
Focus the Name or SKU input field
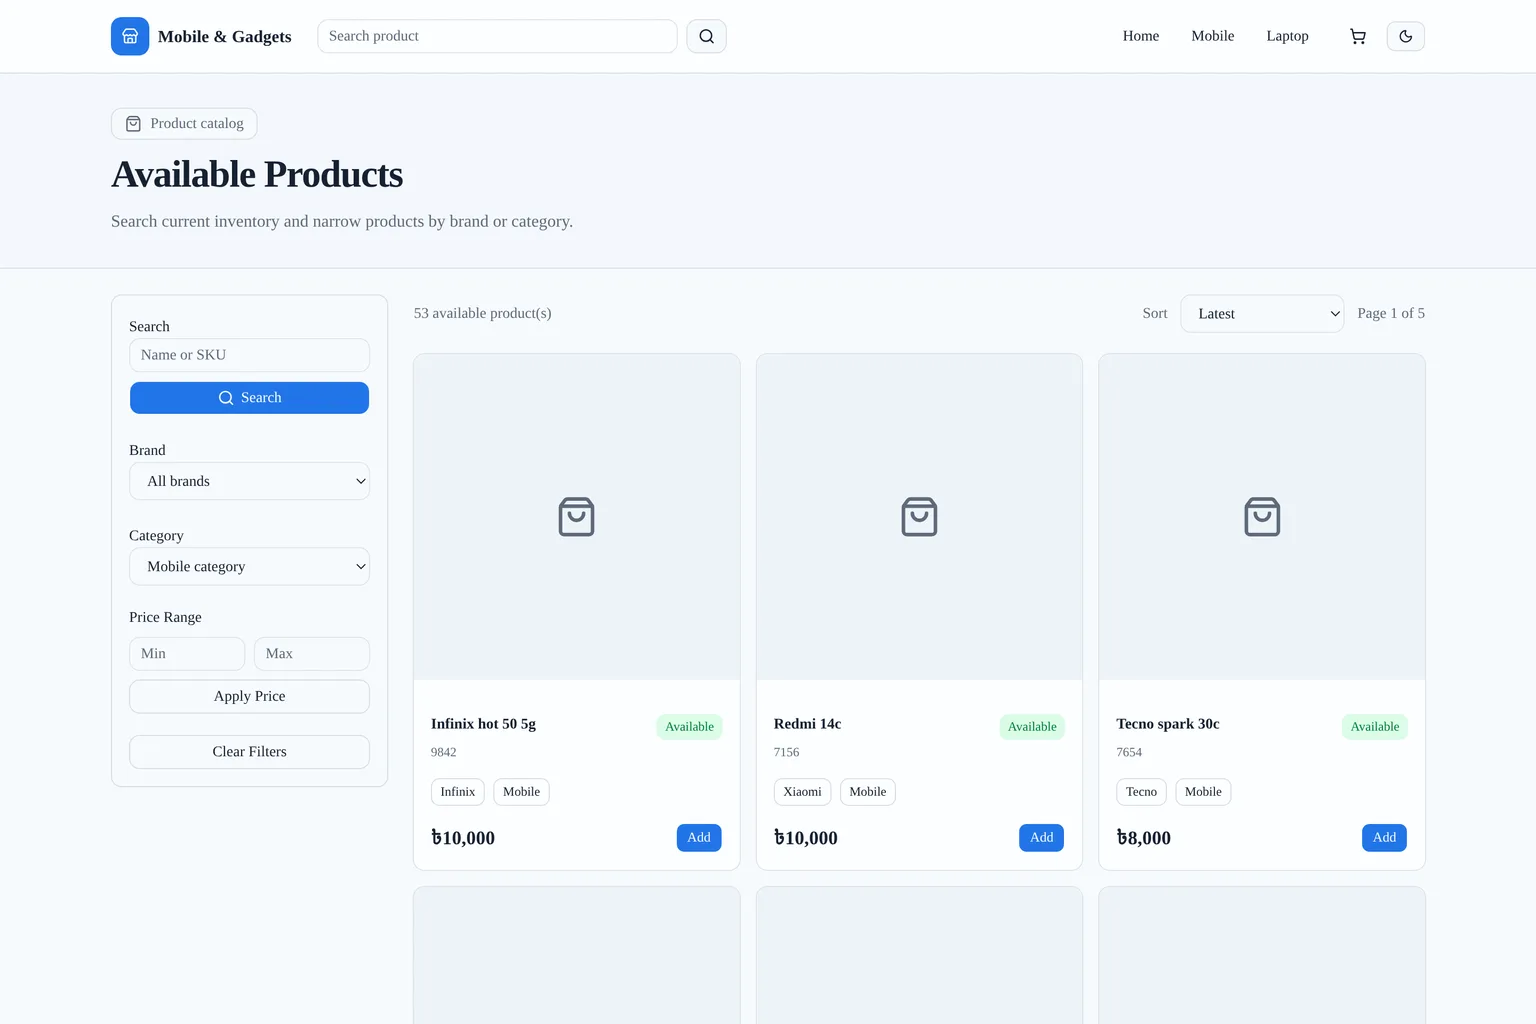click(x=249, y=355)
